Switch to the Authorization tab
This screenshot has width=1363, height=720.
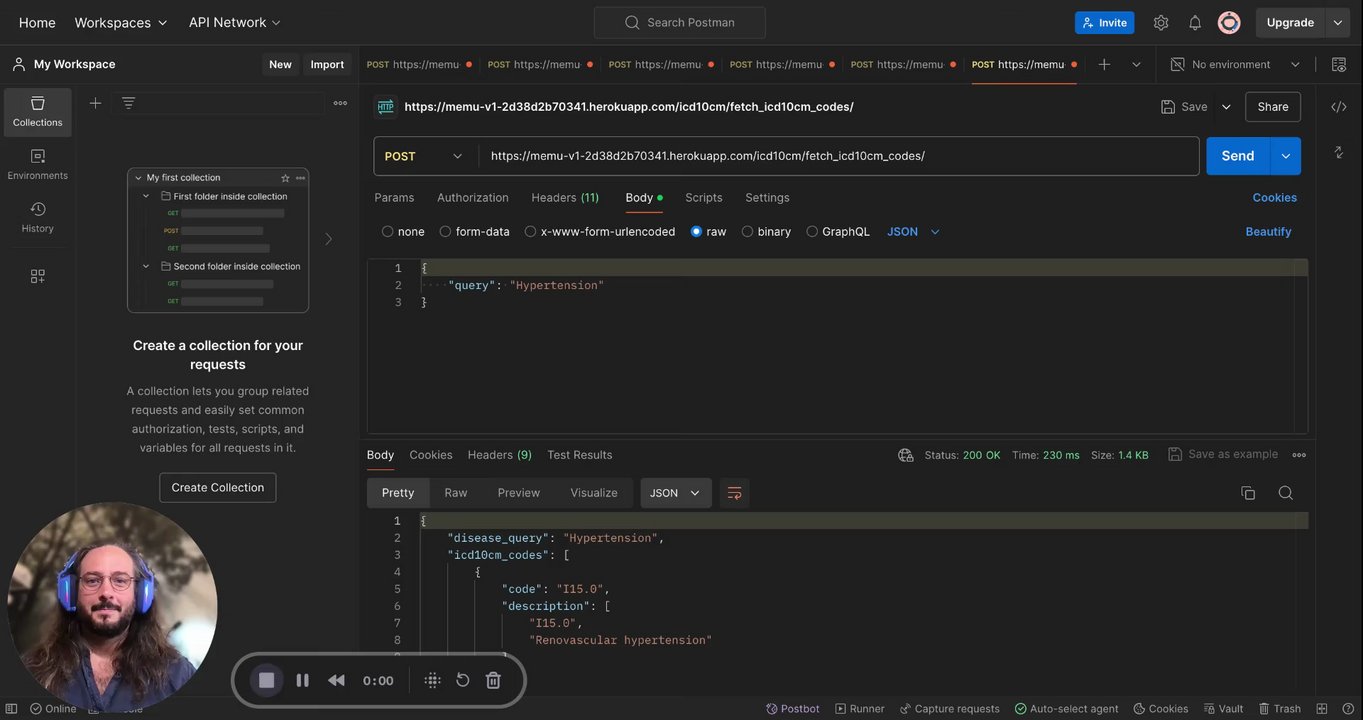(x=472, y=198)
